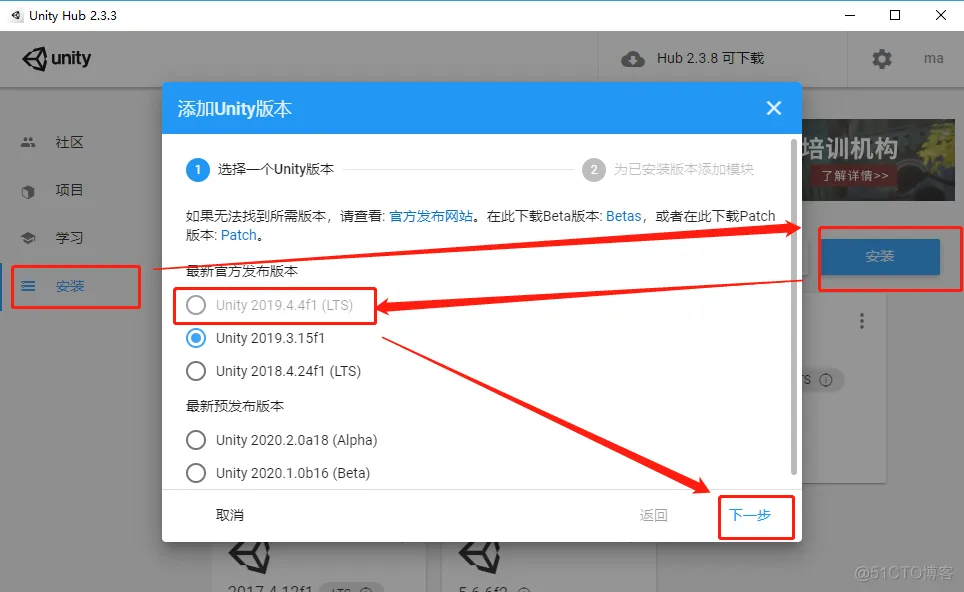Click the 最新官方发布版本 heading text
Screen dimensions: 964x592
tap(242, 271)
